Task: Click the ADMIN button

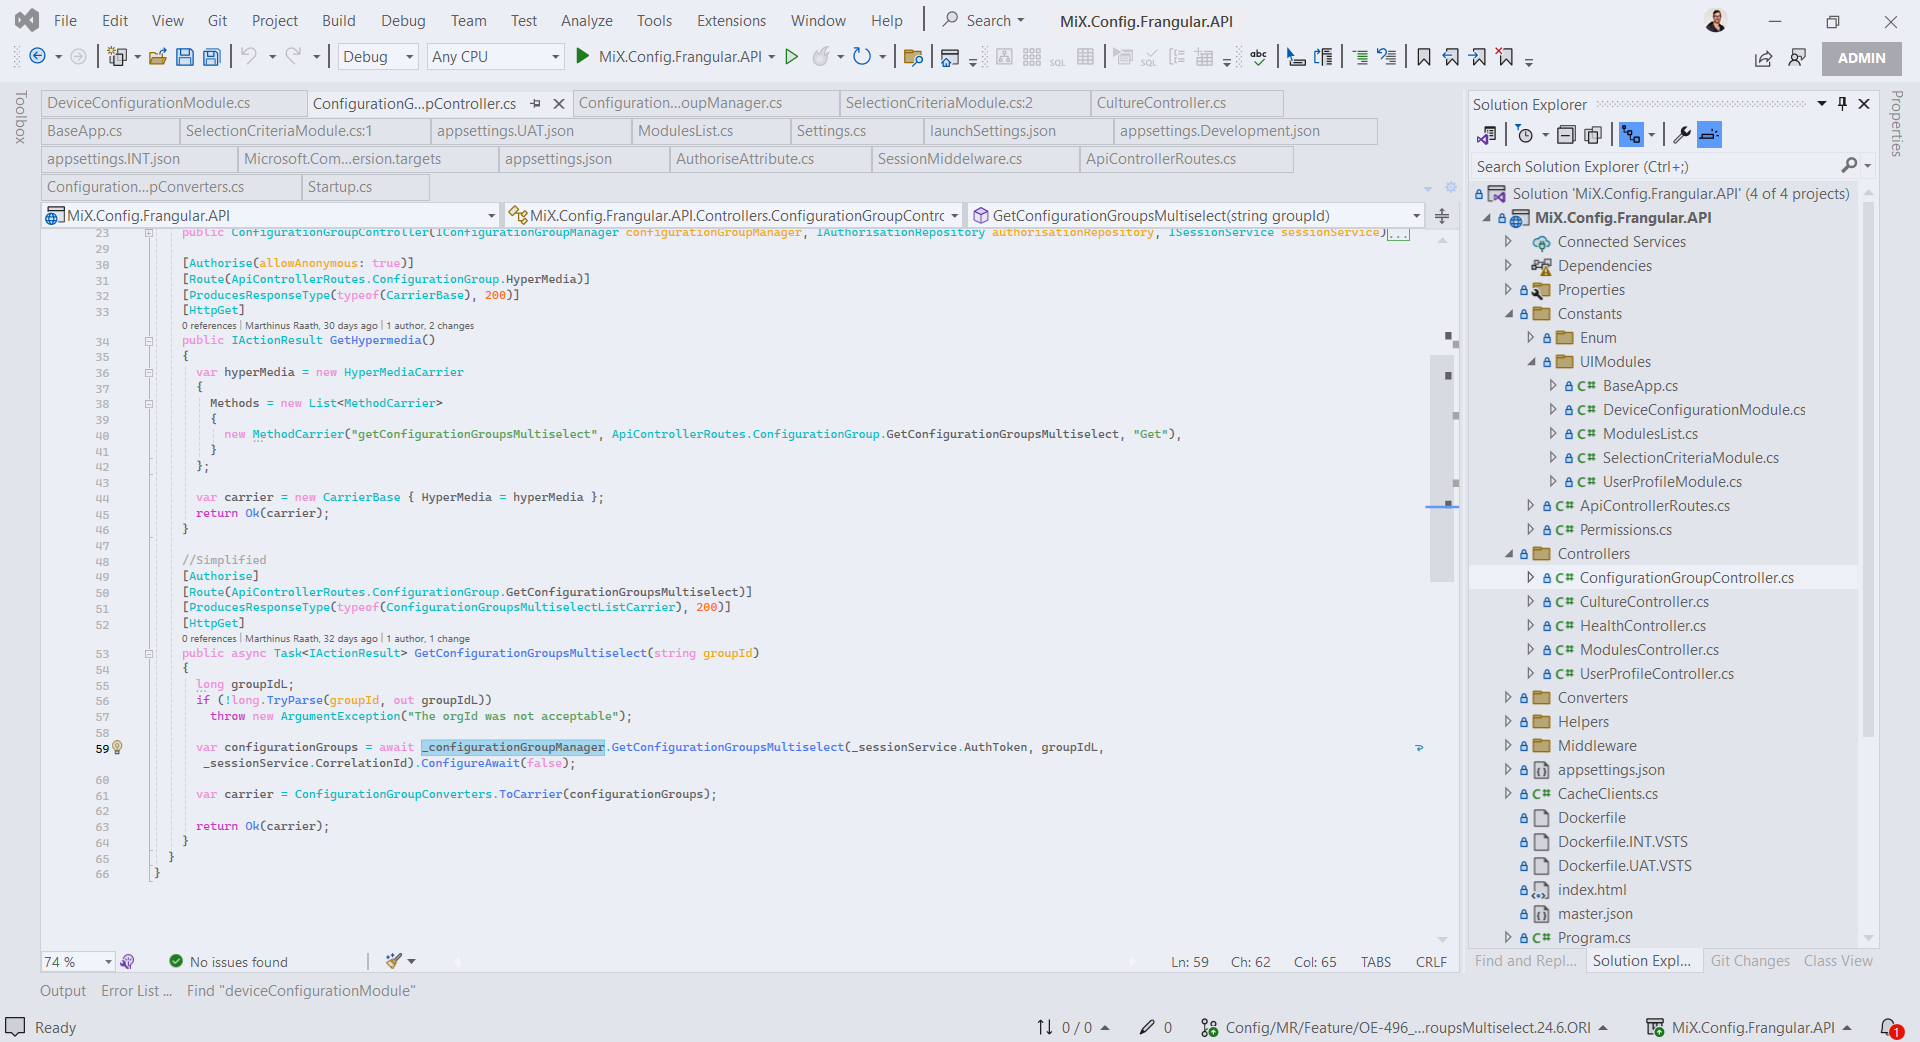Action: click(x=1861, y=58)
